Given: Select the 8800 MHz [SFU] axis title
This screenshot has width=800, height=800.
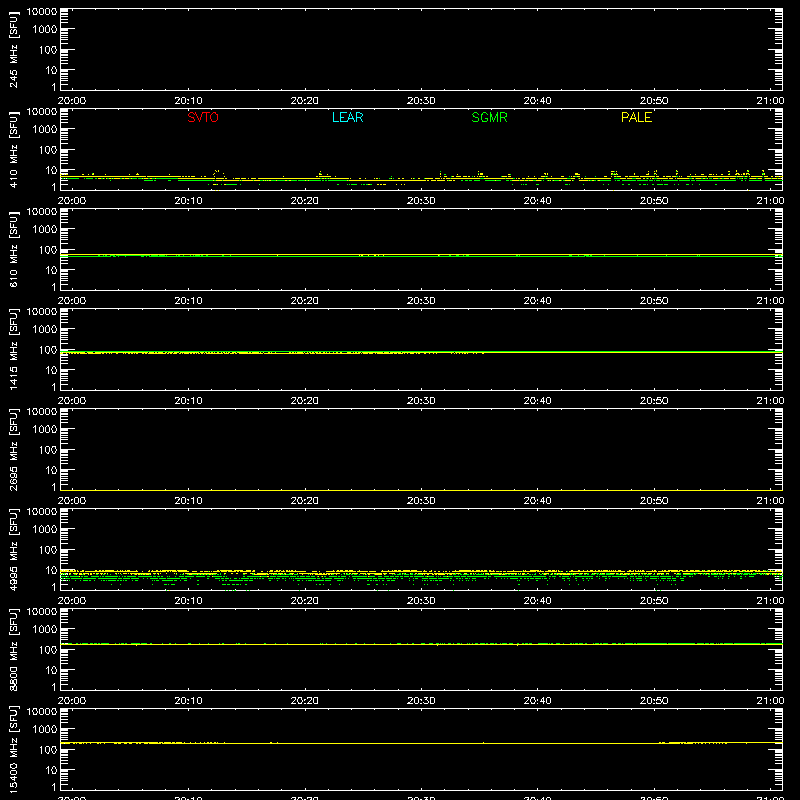Looking at the screenshot, I should coord(13,649).
